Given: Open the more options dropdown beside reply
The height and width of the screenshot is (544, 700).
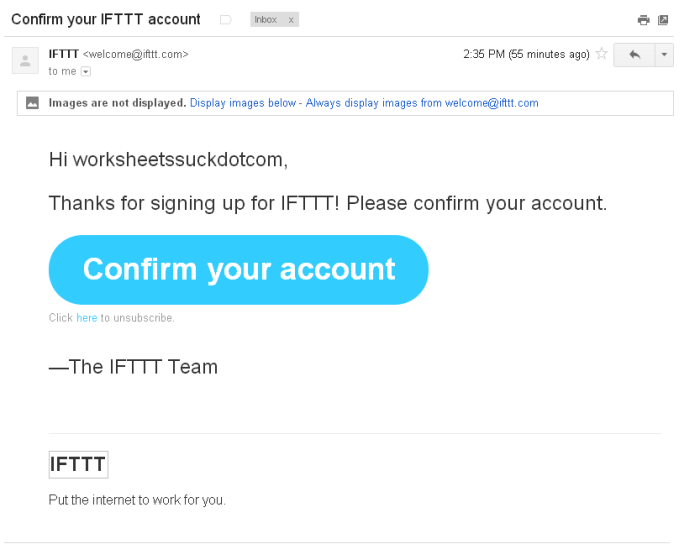Looking at the screenshot, I should [x=665, y=55].
